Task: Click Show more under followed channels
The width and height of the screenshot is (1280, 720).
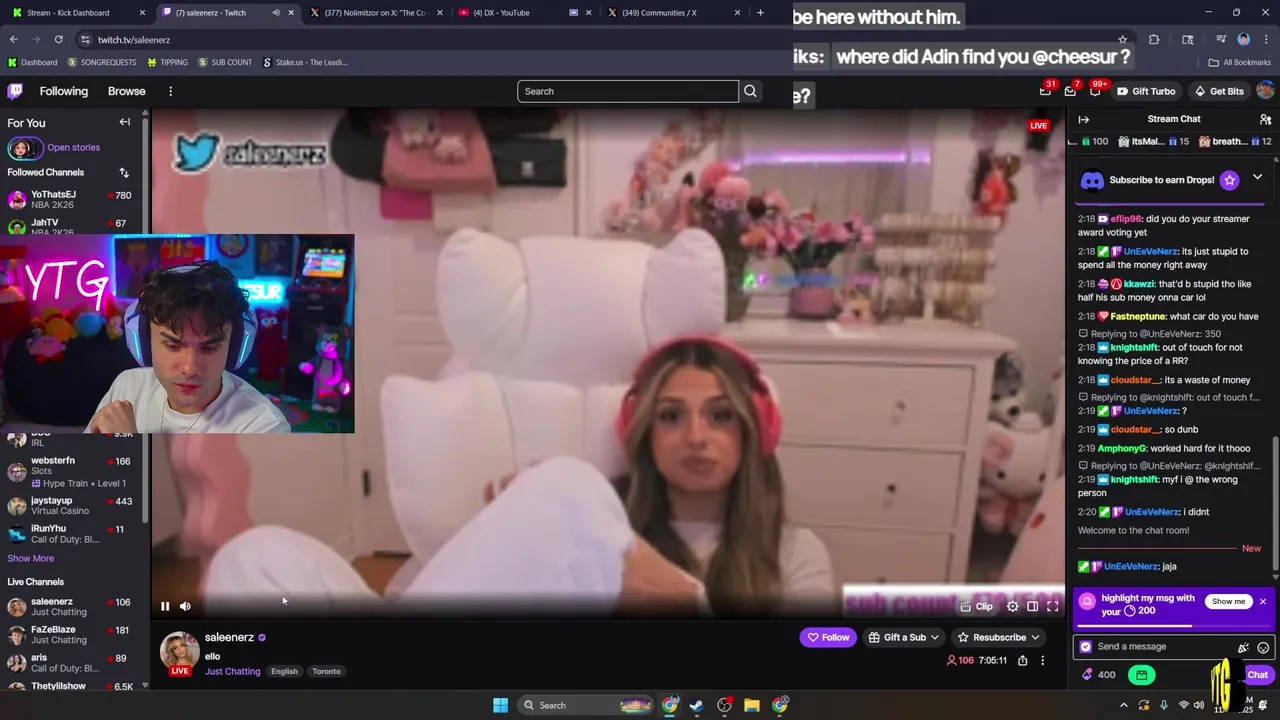Action: tap(31, 558)
